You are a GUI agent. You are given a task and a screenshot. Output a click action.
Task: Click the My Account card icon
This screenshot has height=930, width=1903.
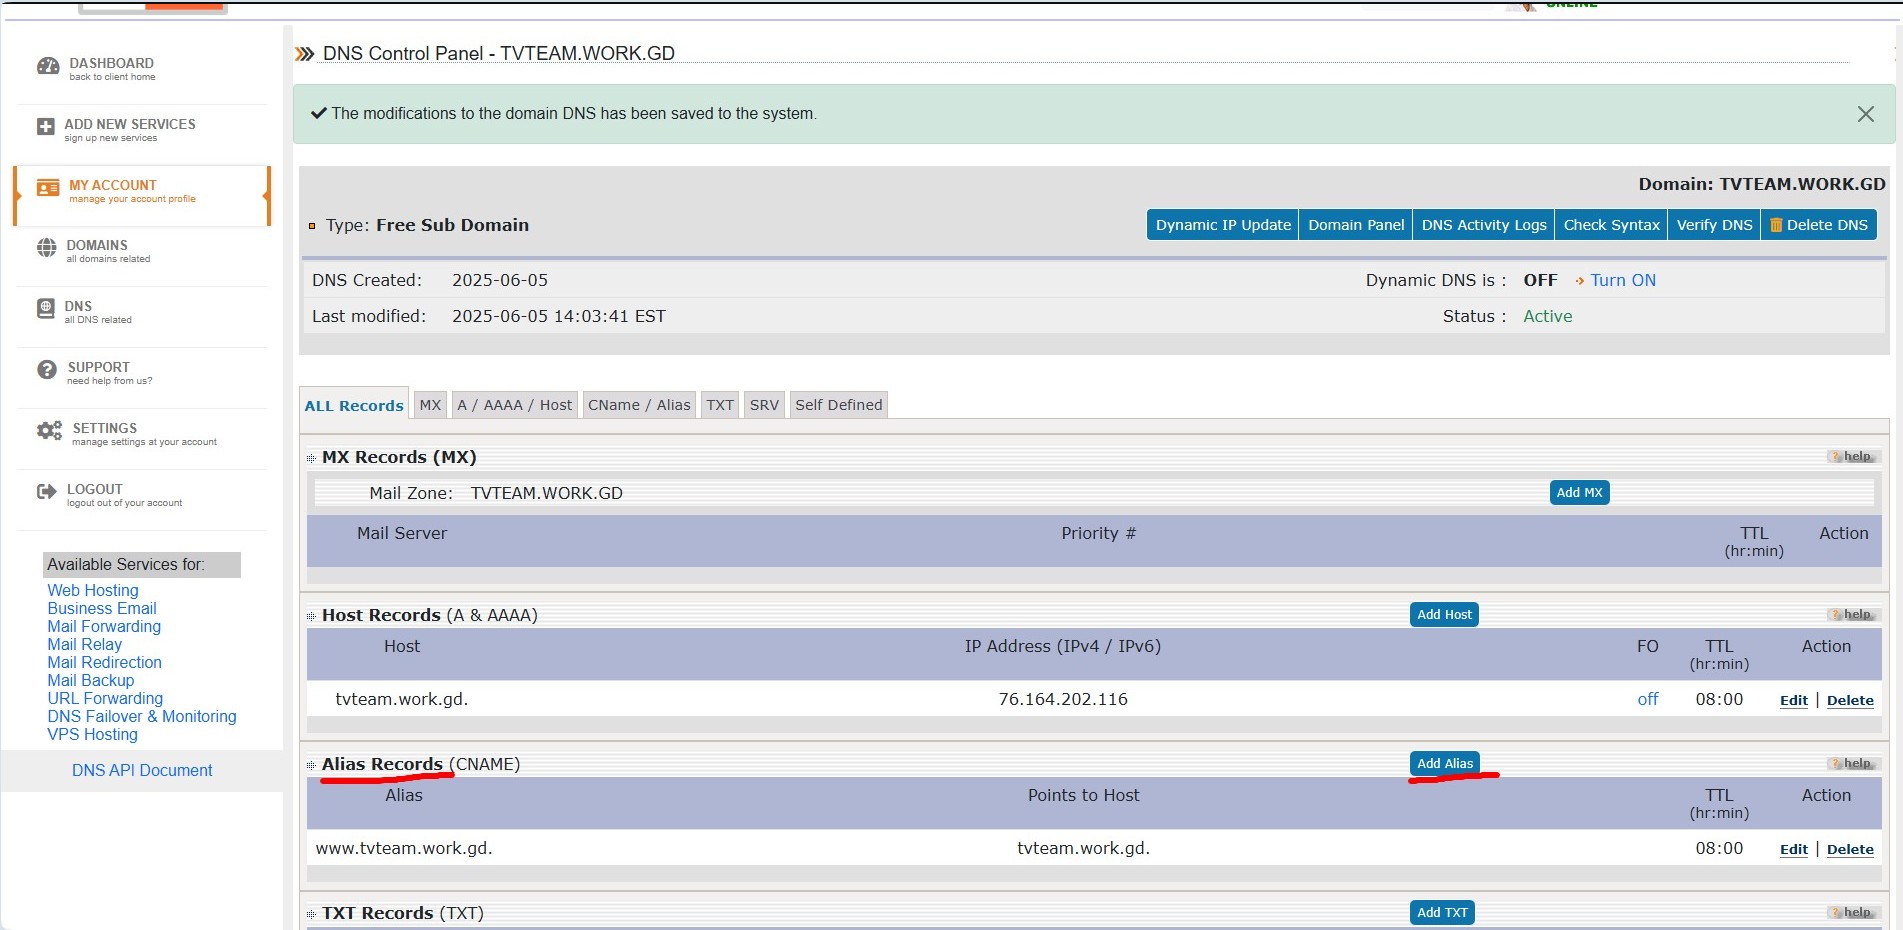(x=47, y=188)
